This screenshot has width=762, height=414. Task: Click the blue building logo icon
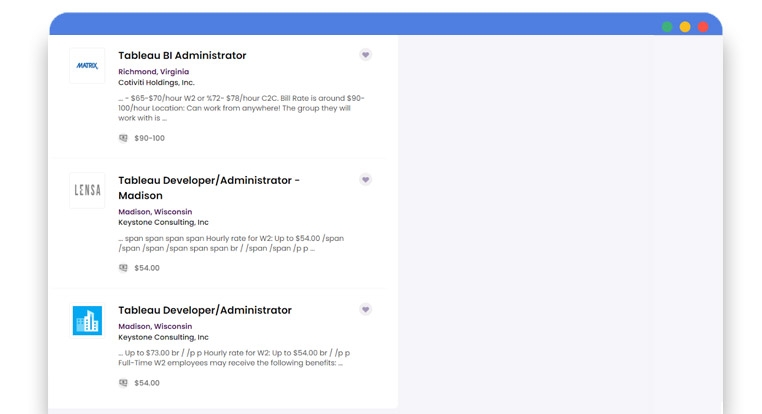[x=87, y=321]
